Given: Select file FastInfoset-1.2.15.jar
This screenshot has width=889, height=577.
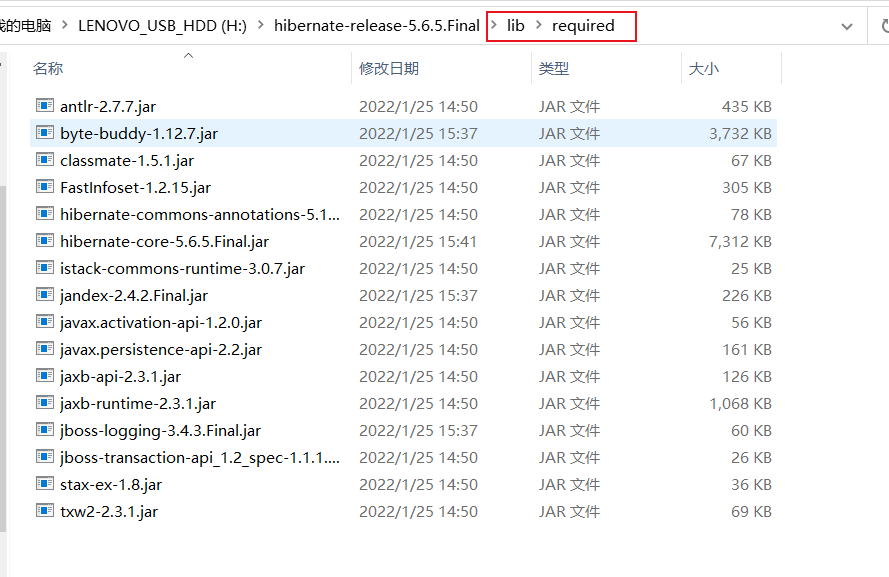Looking at the screenshot, I should coord(136,188).
